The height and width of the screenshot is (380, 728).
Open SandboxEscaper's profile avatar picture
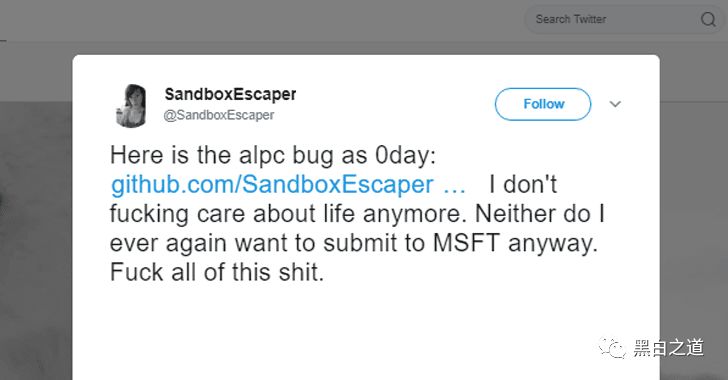pyautogui.click(x=131, y=105)
